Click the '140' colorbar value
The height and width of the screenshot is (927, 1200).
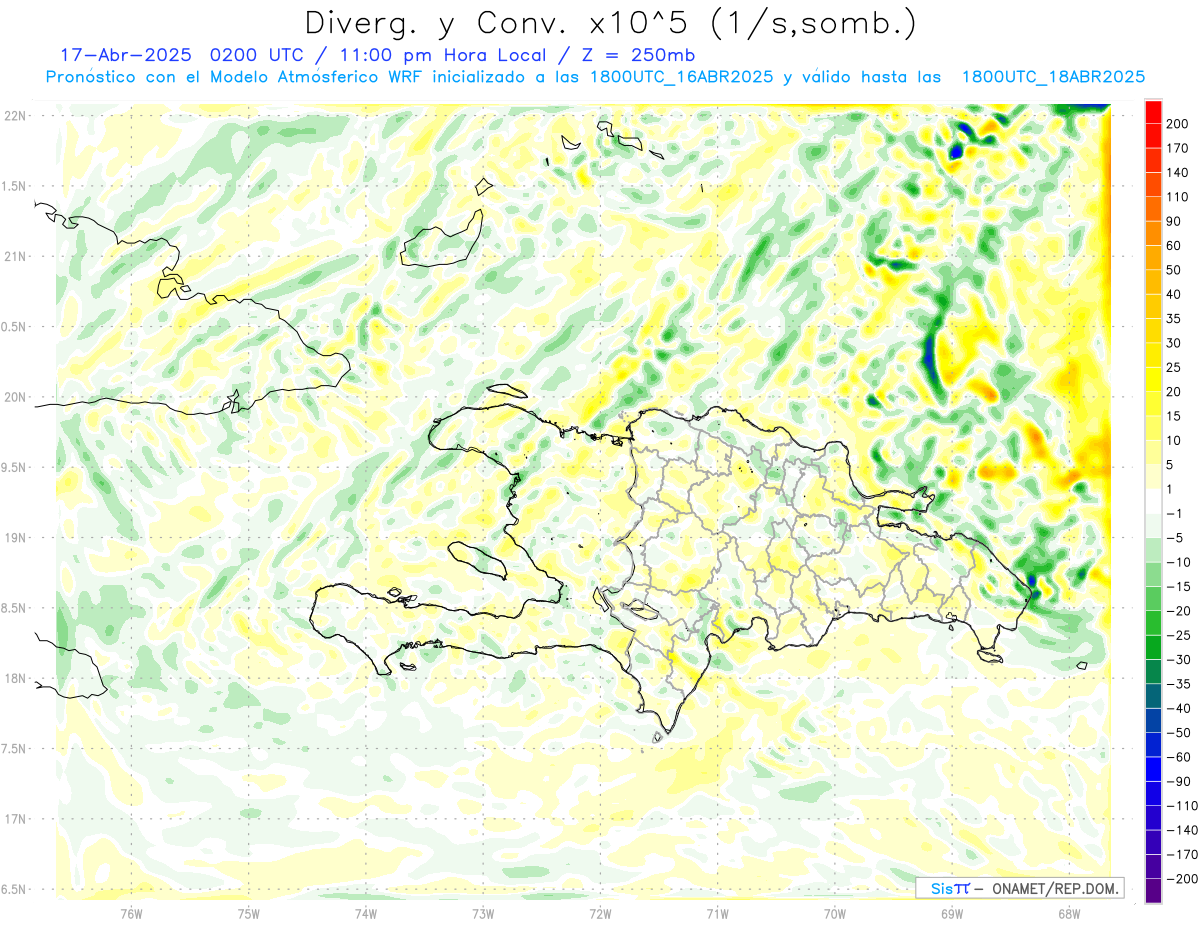point(1178,173)
